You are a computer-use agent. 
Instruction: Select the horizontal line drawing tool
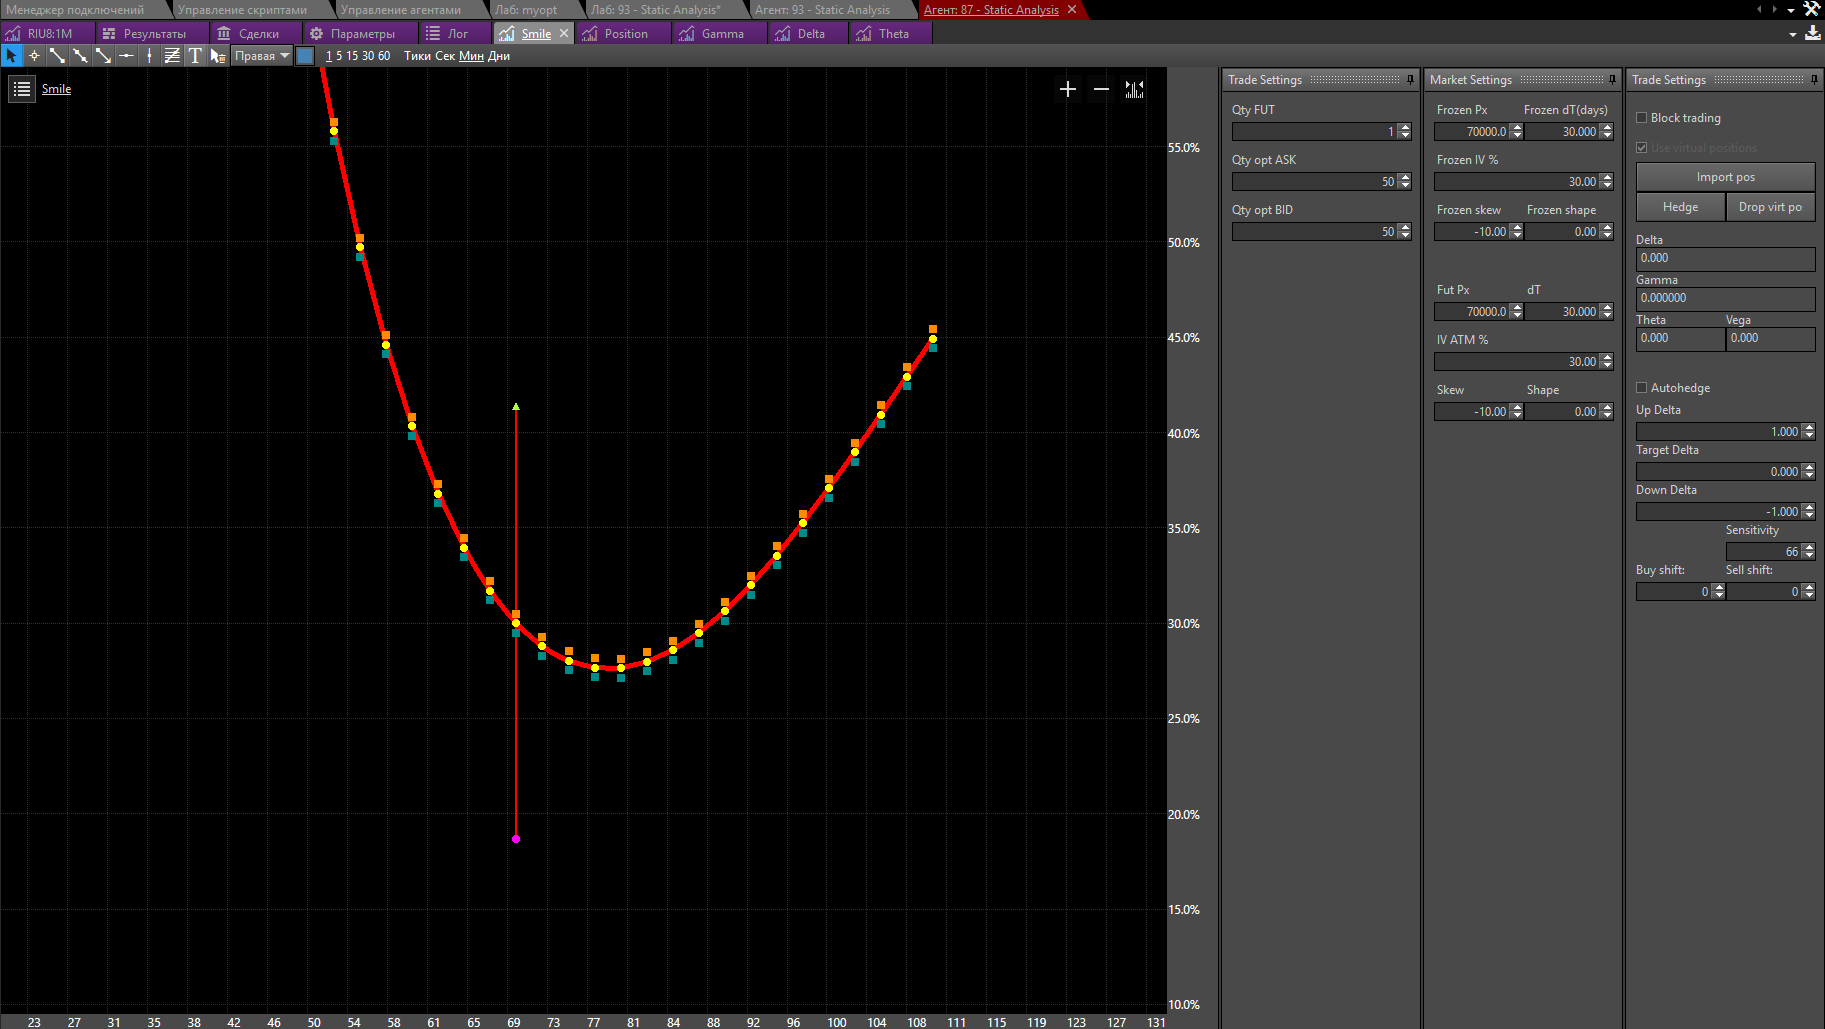click(126, 56)
